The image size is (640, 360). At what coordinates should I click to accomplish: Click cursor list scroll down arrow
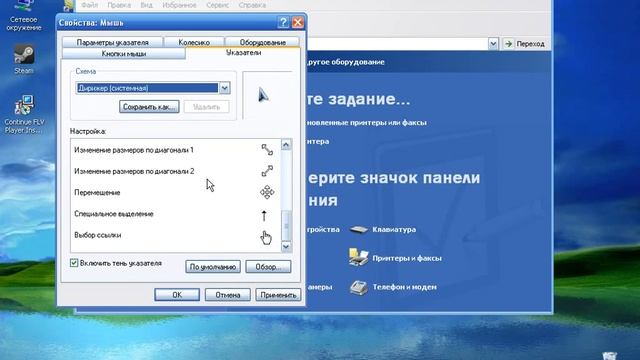coord(286,246)
